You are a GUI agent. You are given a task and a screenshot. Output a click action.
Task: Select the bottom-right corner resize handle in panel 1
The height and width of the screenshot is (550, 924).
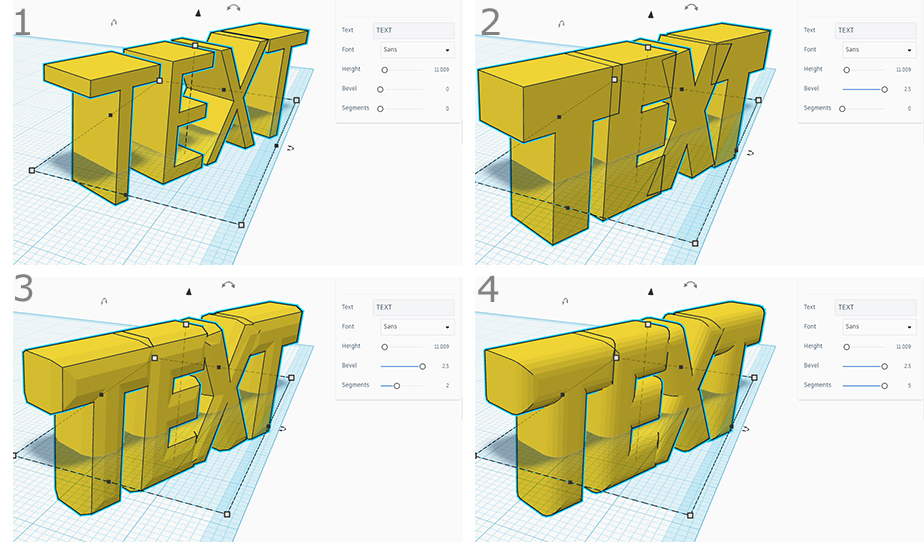point(241,225)
